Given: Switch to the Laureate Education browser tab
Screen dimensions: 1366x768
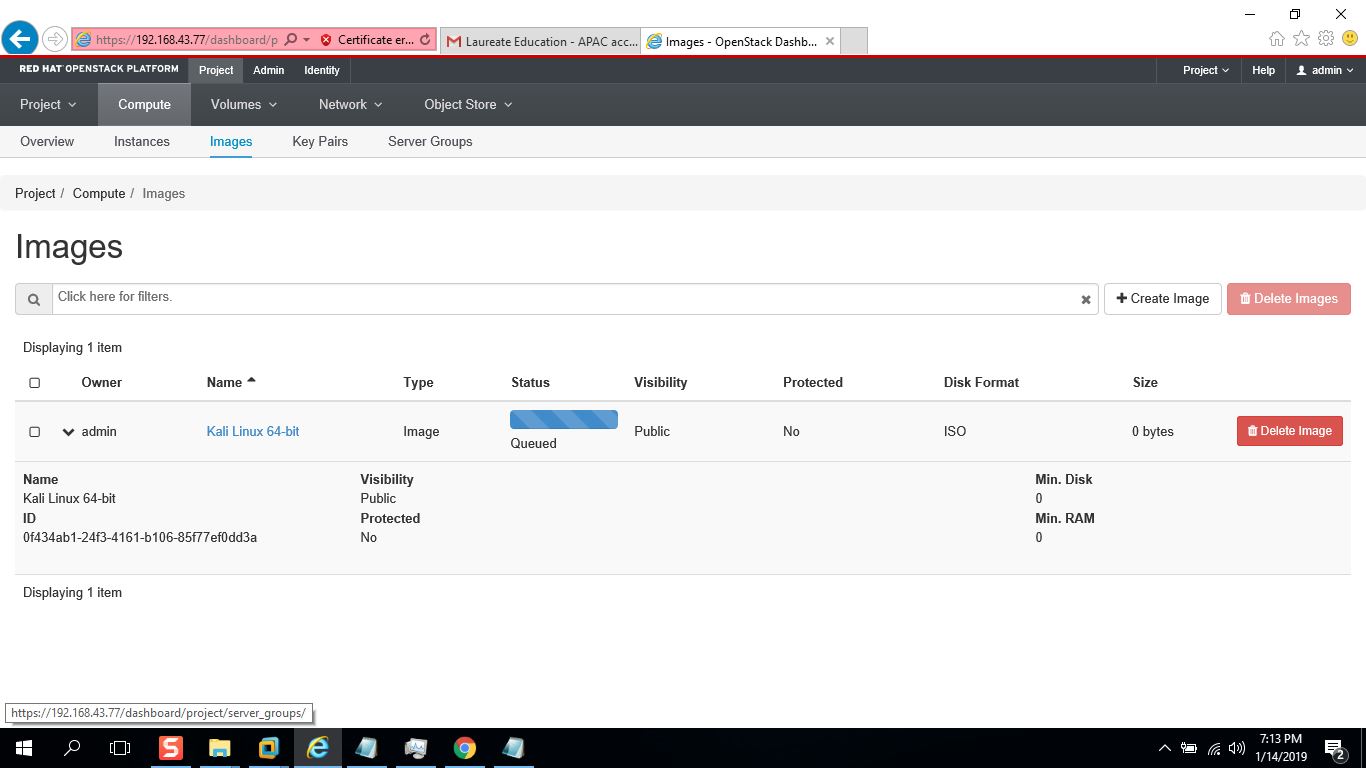Looking at the screenshot, I should tap(540, 41).
